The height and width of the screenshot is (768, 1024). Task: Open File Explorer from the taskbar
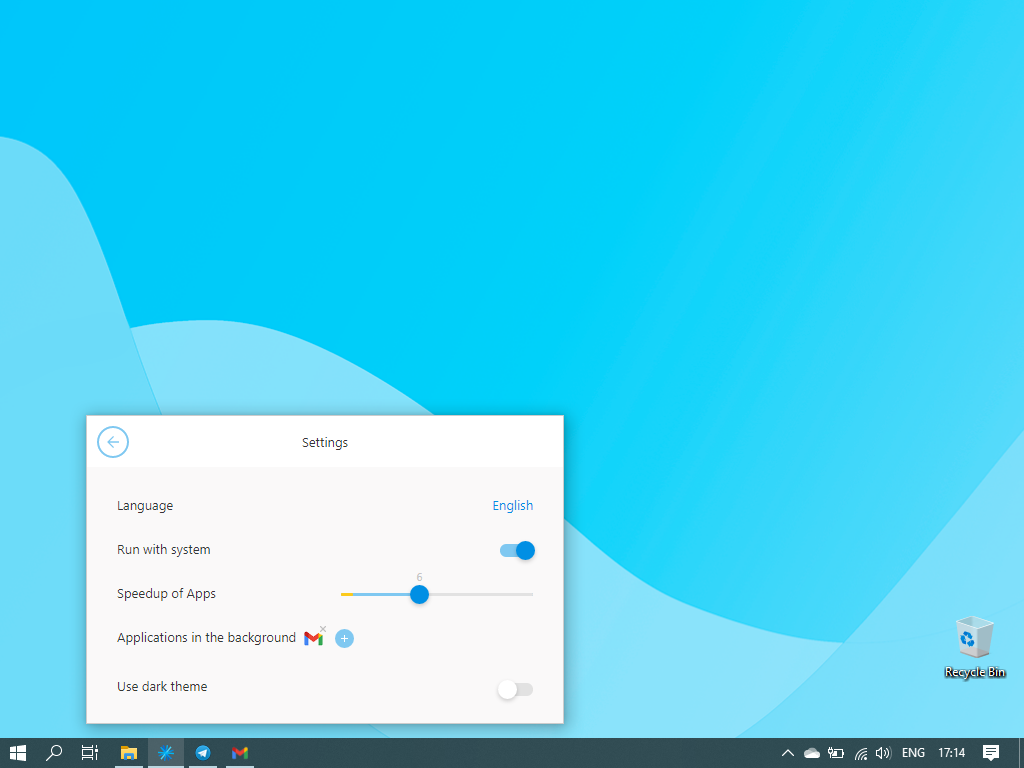[x=129, y=753]
